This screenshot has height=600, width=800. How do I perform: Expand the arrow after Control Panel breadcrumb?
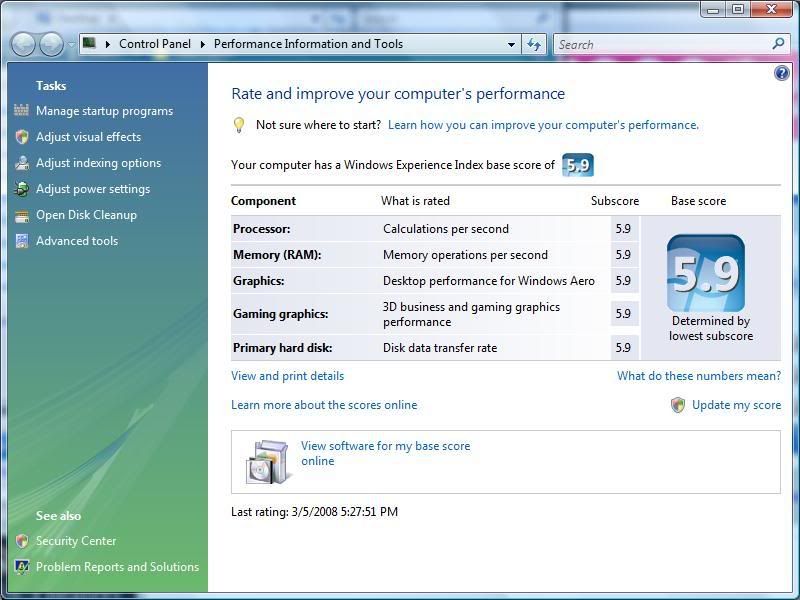click(x=203, y=44)
